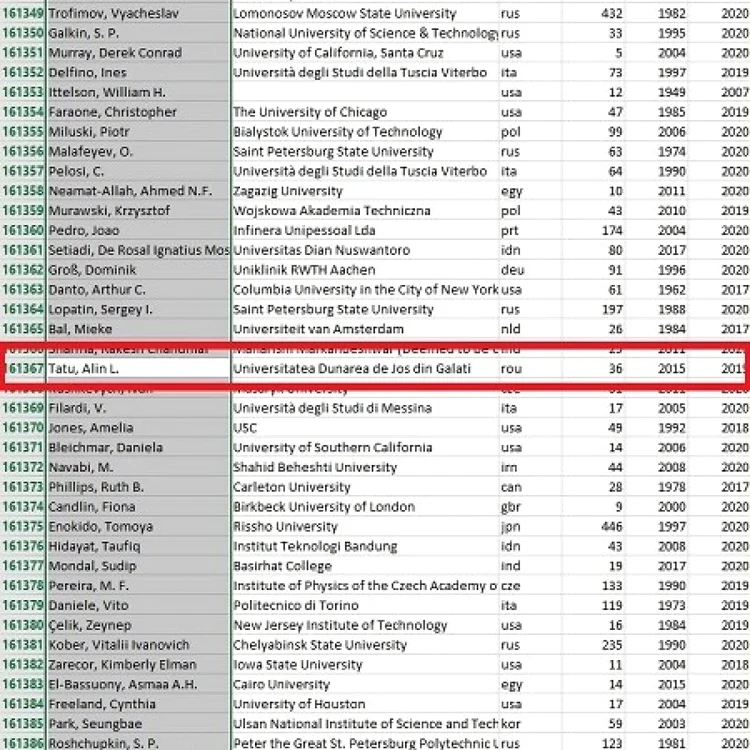This screenshot has width=750, height=750.
Task: Select the Infinera Unipessoal Lda cell
Action: 365,231
